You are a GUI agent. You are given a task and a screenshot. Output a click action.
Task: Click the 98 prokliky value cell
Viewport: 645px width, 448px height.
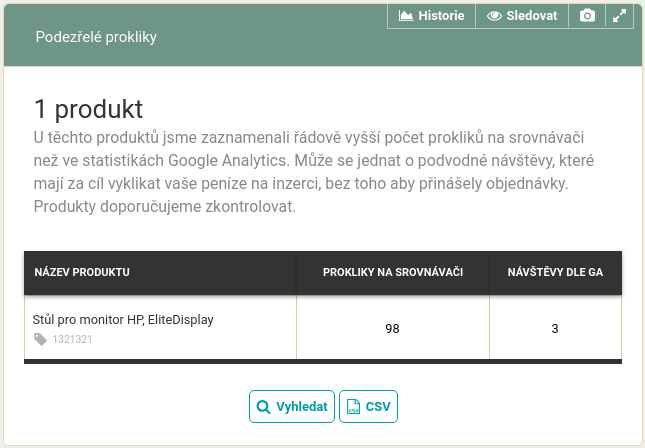pos(393,328)
